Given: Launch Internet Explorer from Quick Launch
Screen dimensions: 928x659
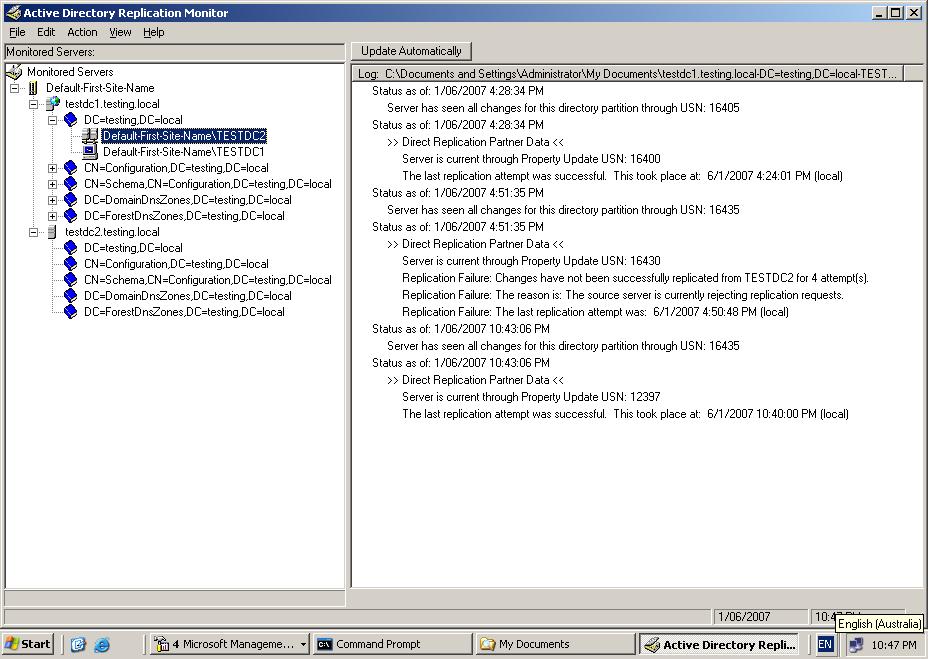Looking at the screenshot, I should 102,644.
